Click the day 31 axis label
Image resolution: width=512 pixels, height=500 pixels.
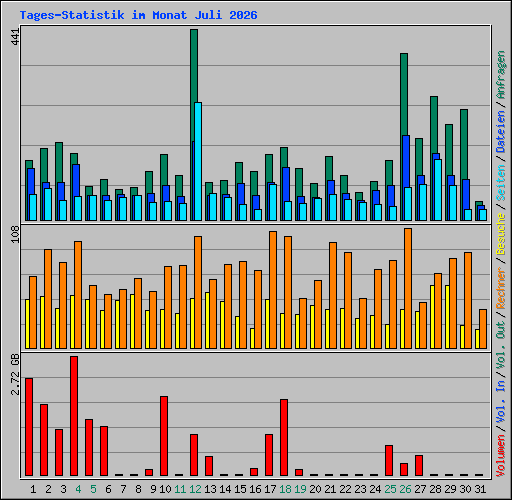pos(480,489)
